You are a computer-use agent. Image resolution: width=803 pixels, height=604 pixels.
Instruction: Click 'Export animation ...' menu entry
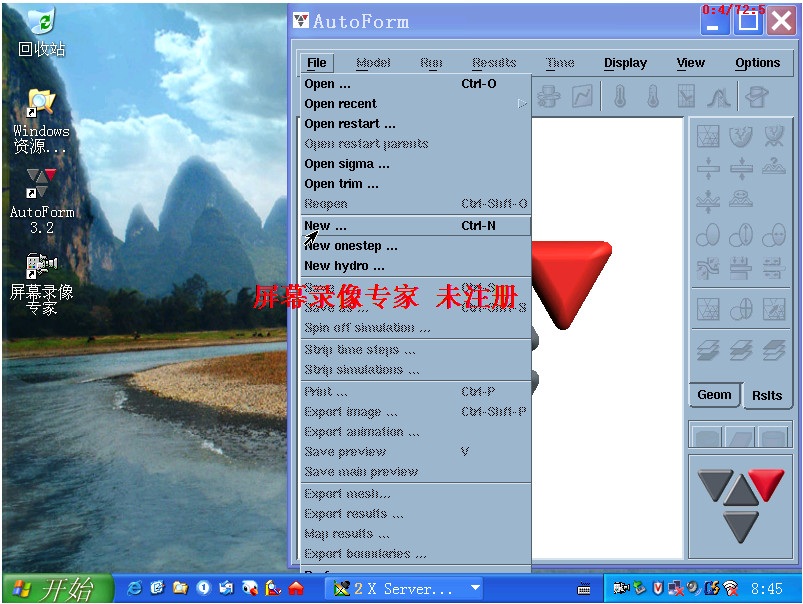point(415,432)
